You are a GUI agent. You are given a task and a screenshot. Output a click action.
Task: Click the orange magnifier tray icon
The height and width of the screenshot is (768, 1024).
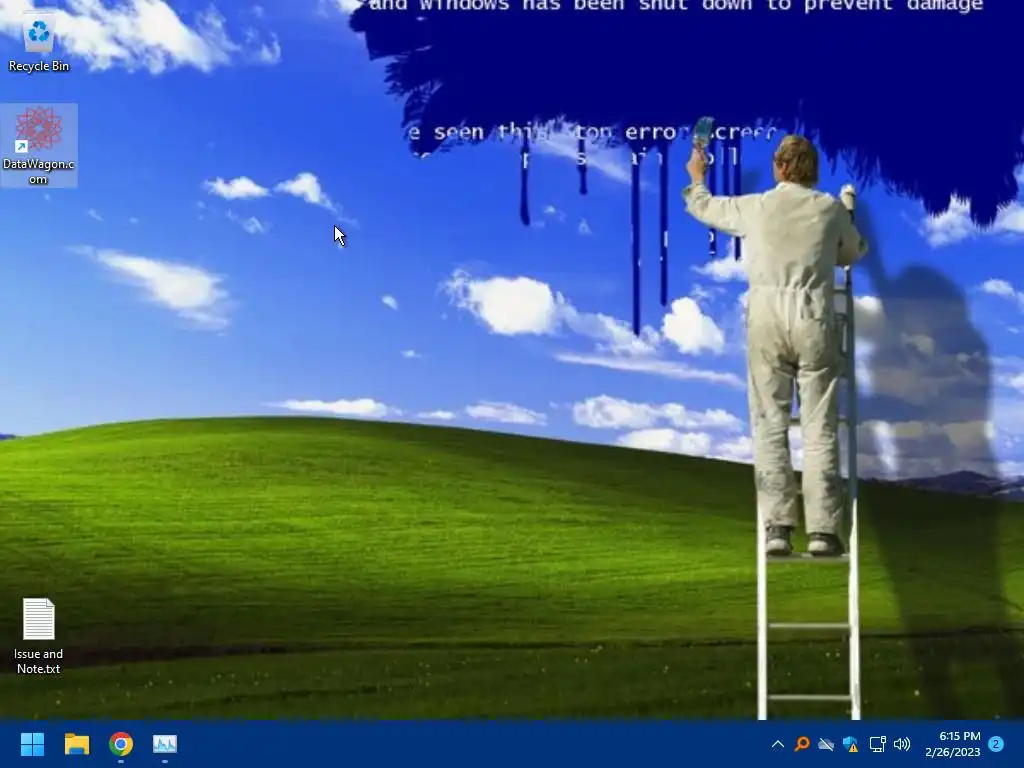(x=802, y=744)
